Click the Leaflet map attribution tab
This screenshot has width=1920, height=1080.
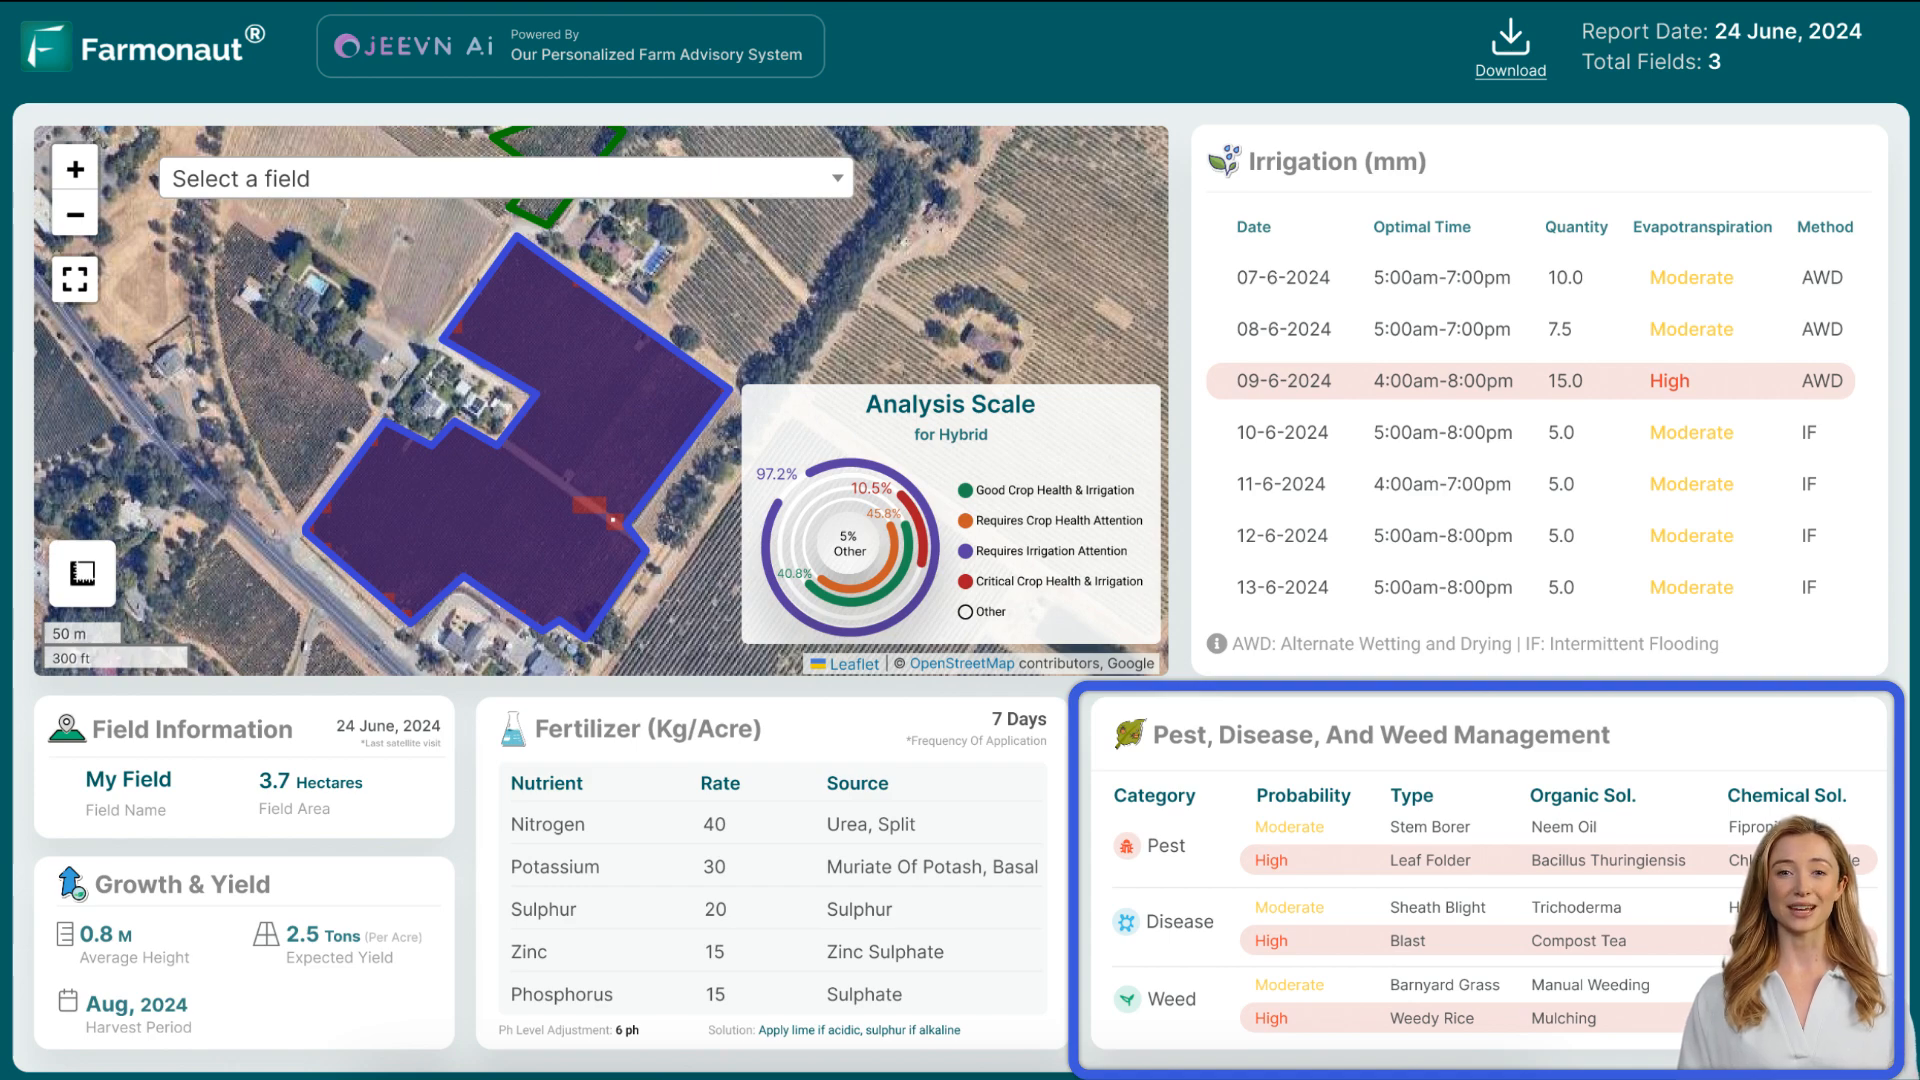856,663
